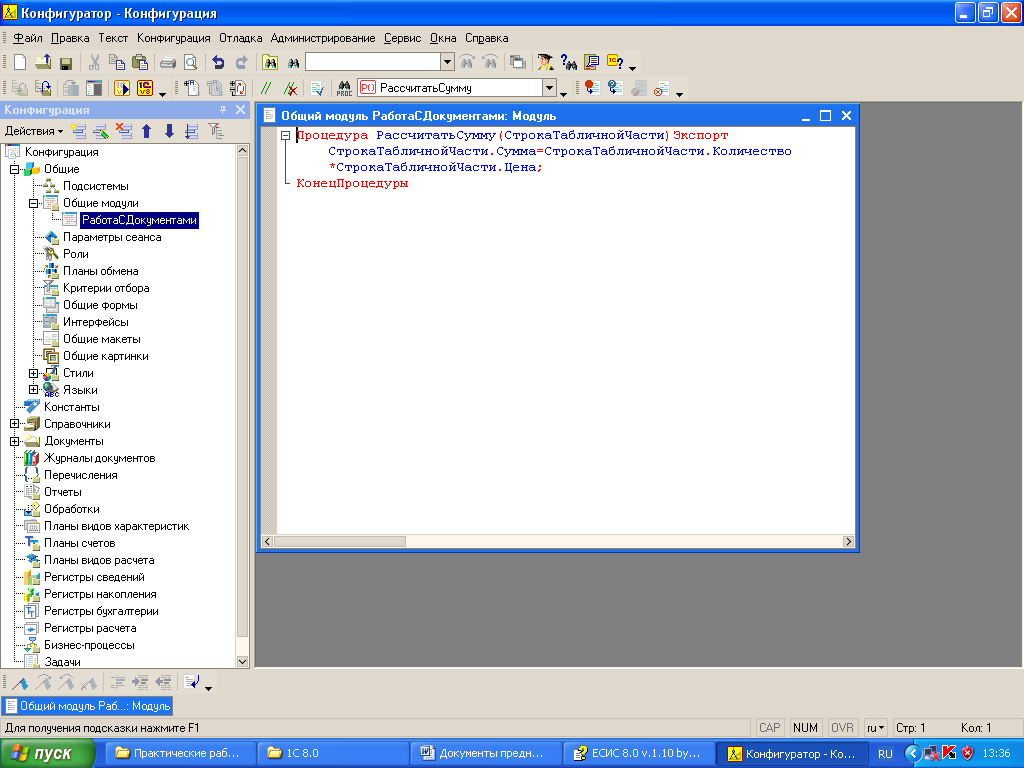Expand the Стили tree node
Viewport: 1024px width, 768px height.
click(33, 373)
